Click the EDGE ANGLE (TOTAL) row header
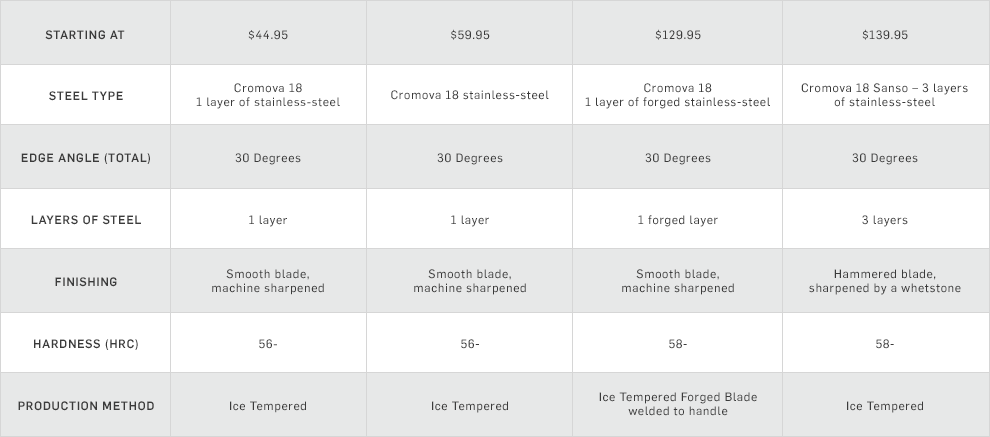Viewport: 990px width, 437px height. point(86,158)
